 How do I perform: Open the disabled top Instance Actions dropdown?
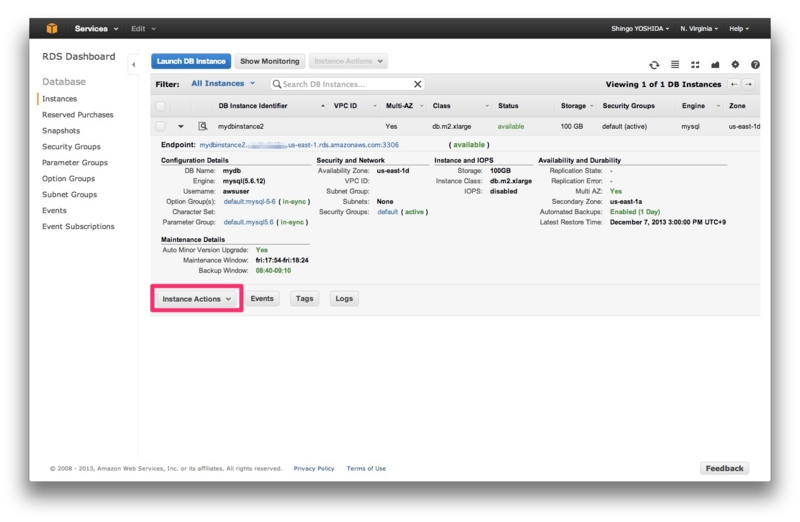[x=348, y=61]
